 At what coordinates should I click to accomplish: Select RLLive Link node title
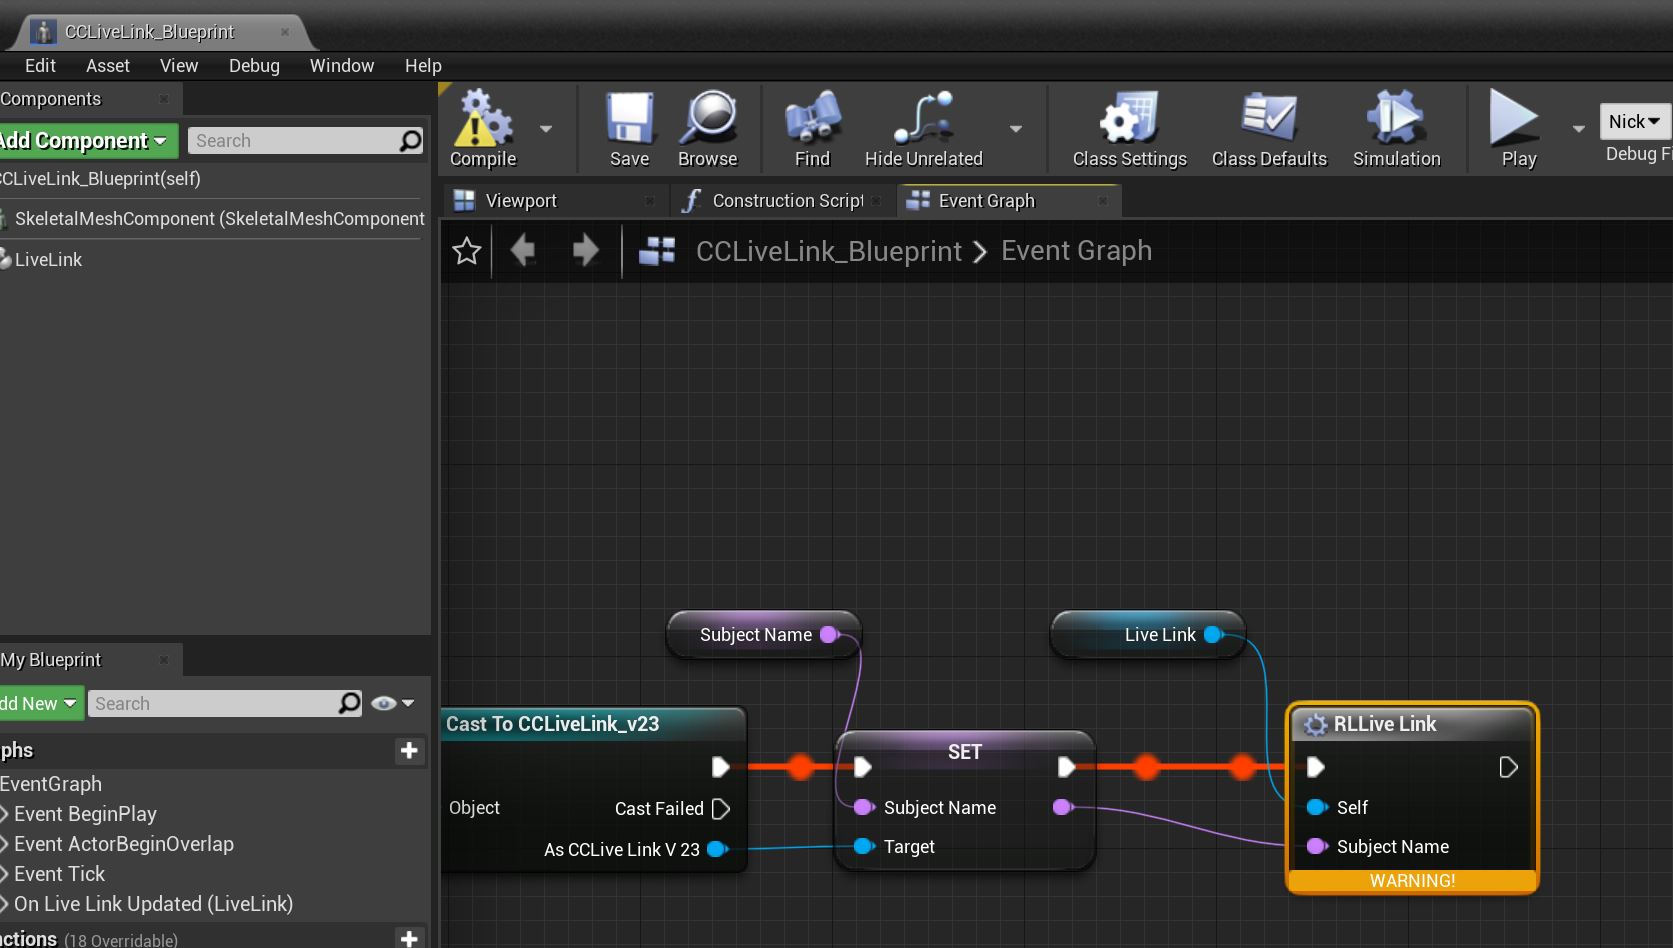tap(1385, 725)
